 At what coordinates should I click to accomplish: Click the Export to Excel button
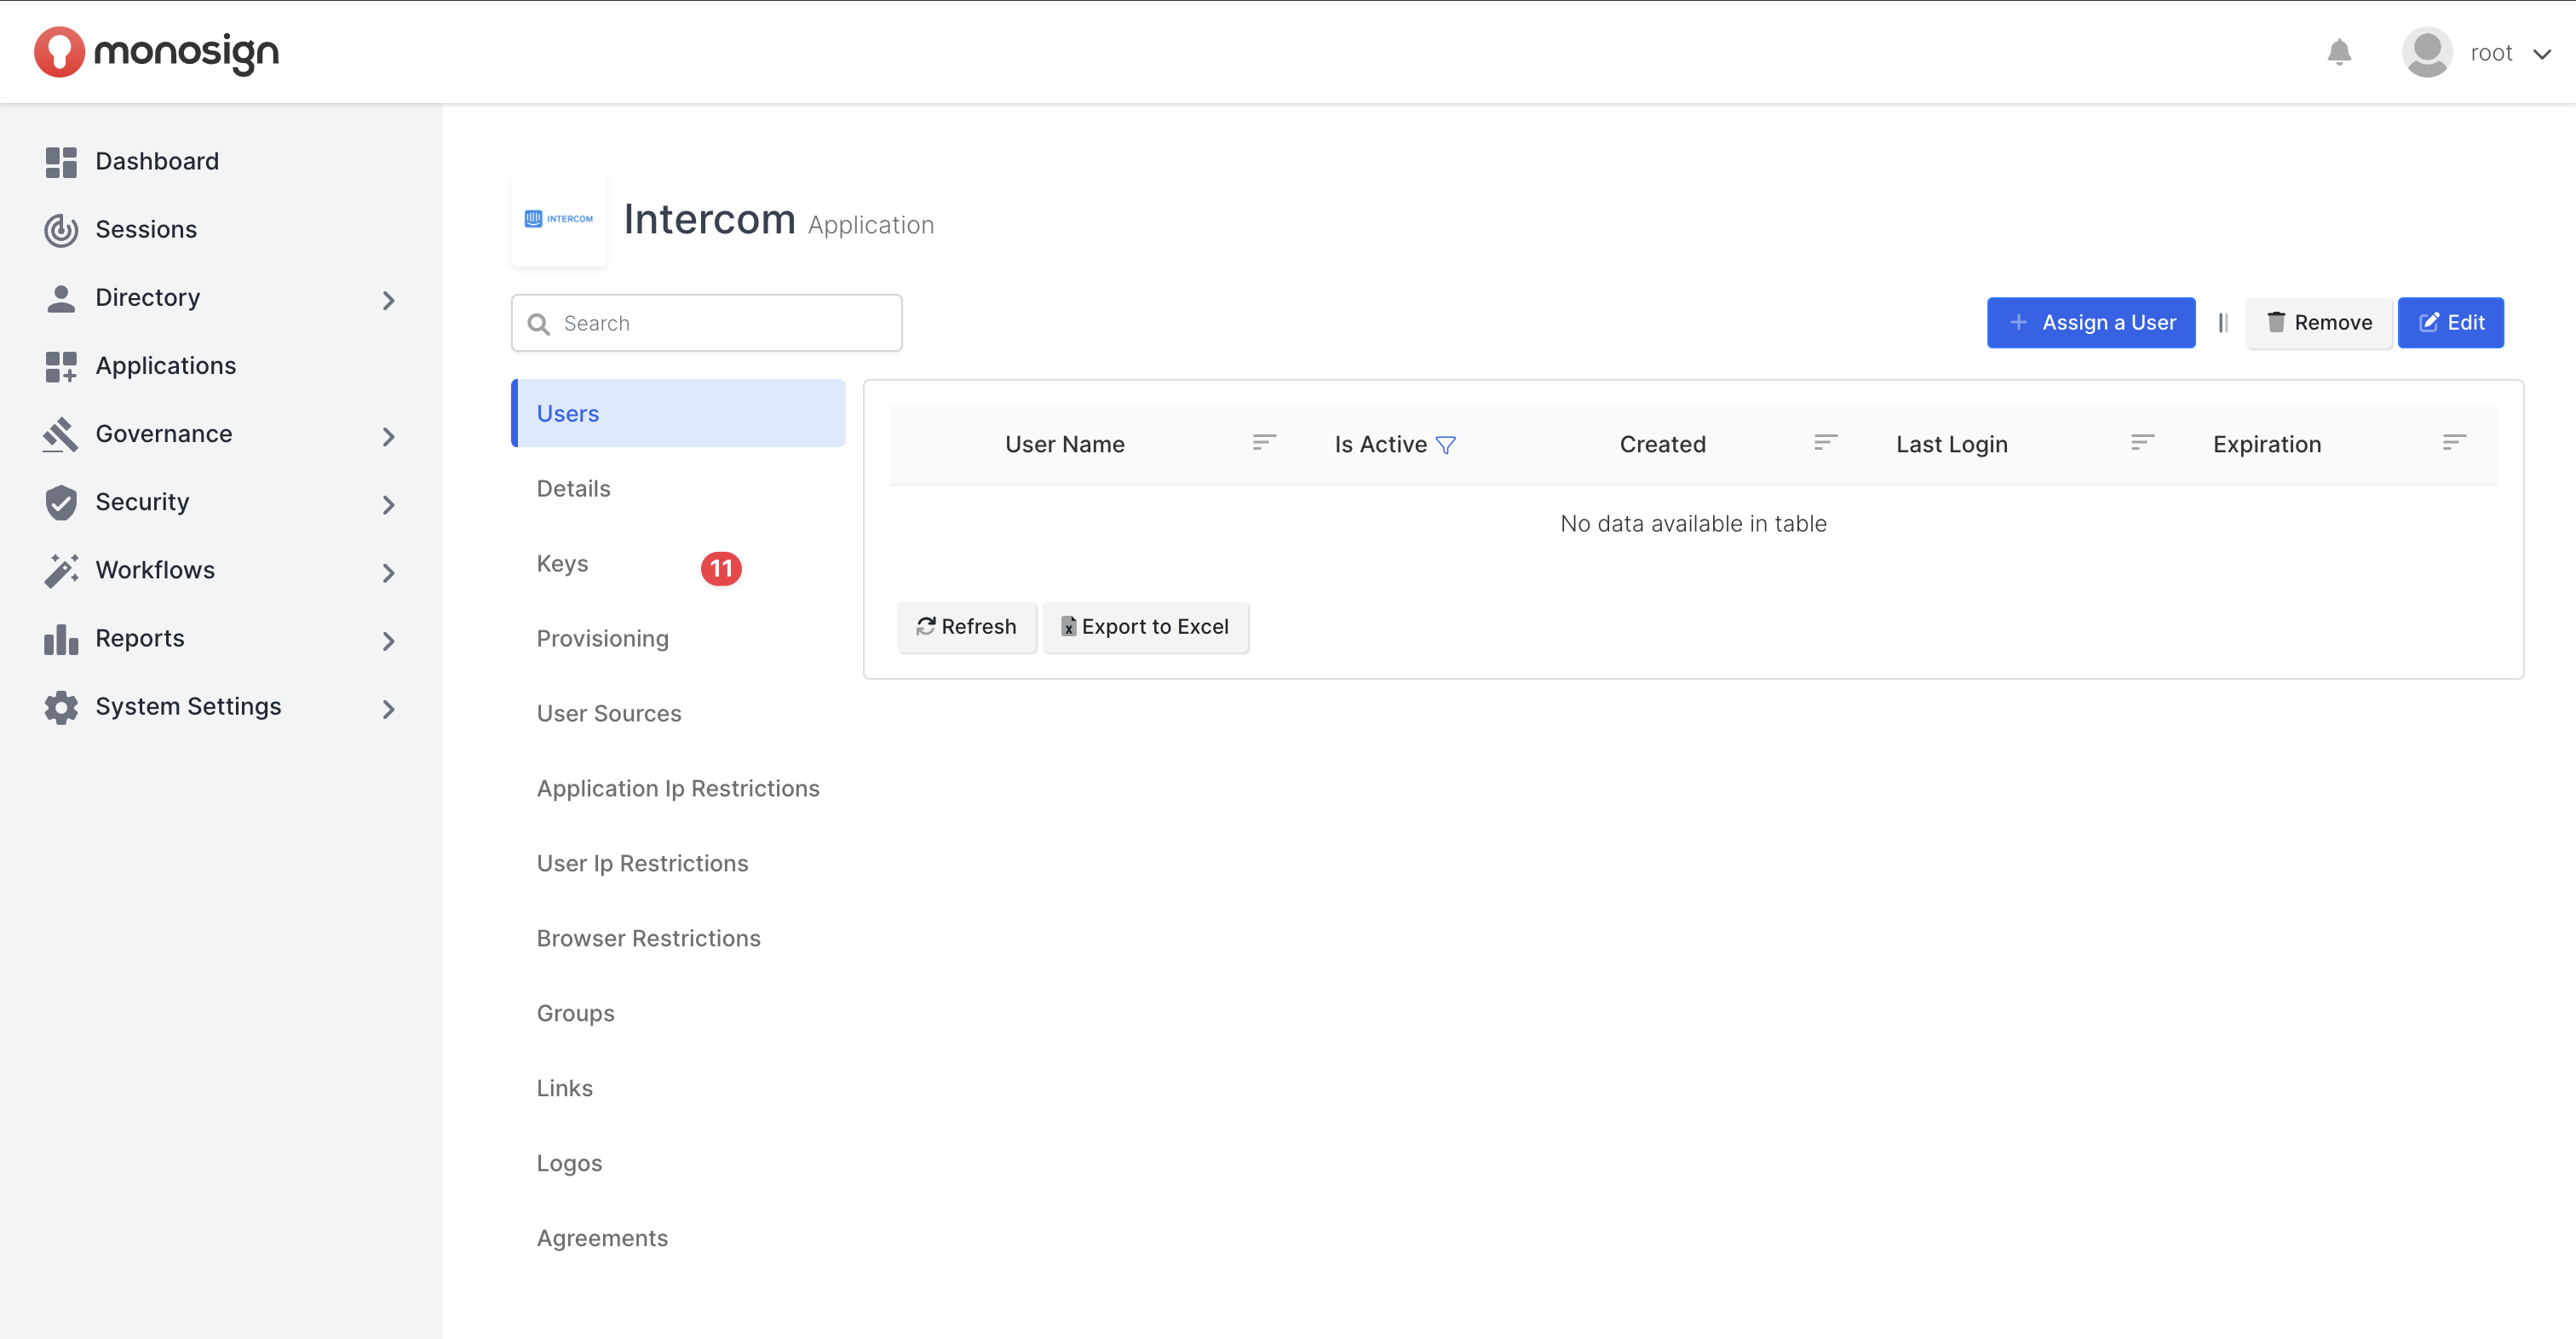click(1145, 627)
